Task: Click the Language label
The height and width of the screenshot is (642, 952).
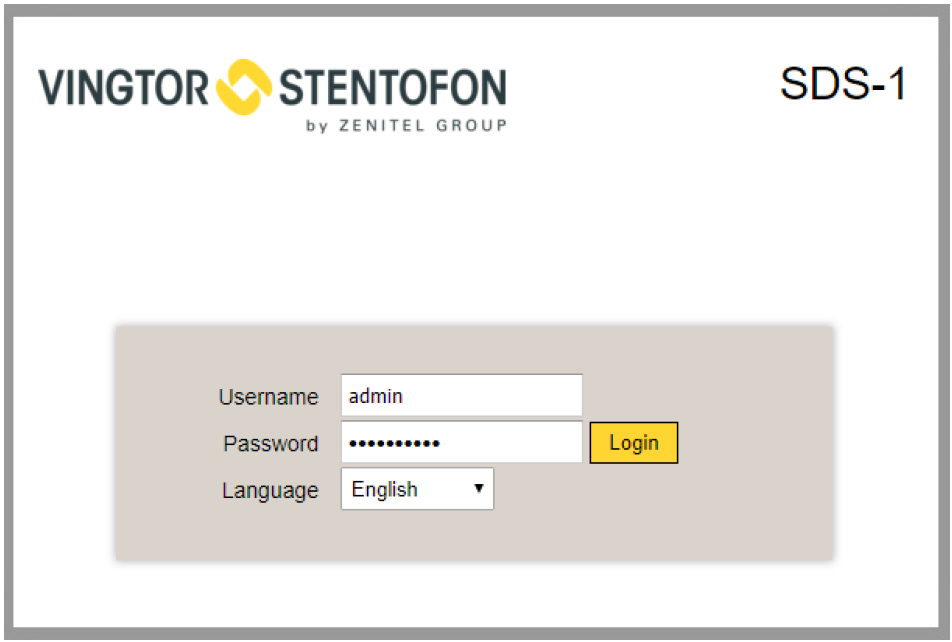Action: (270, 491)
